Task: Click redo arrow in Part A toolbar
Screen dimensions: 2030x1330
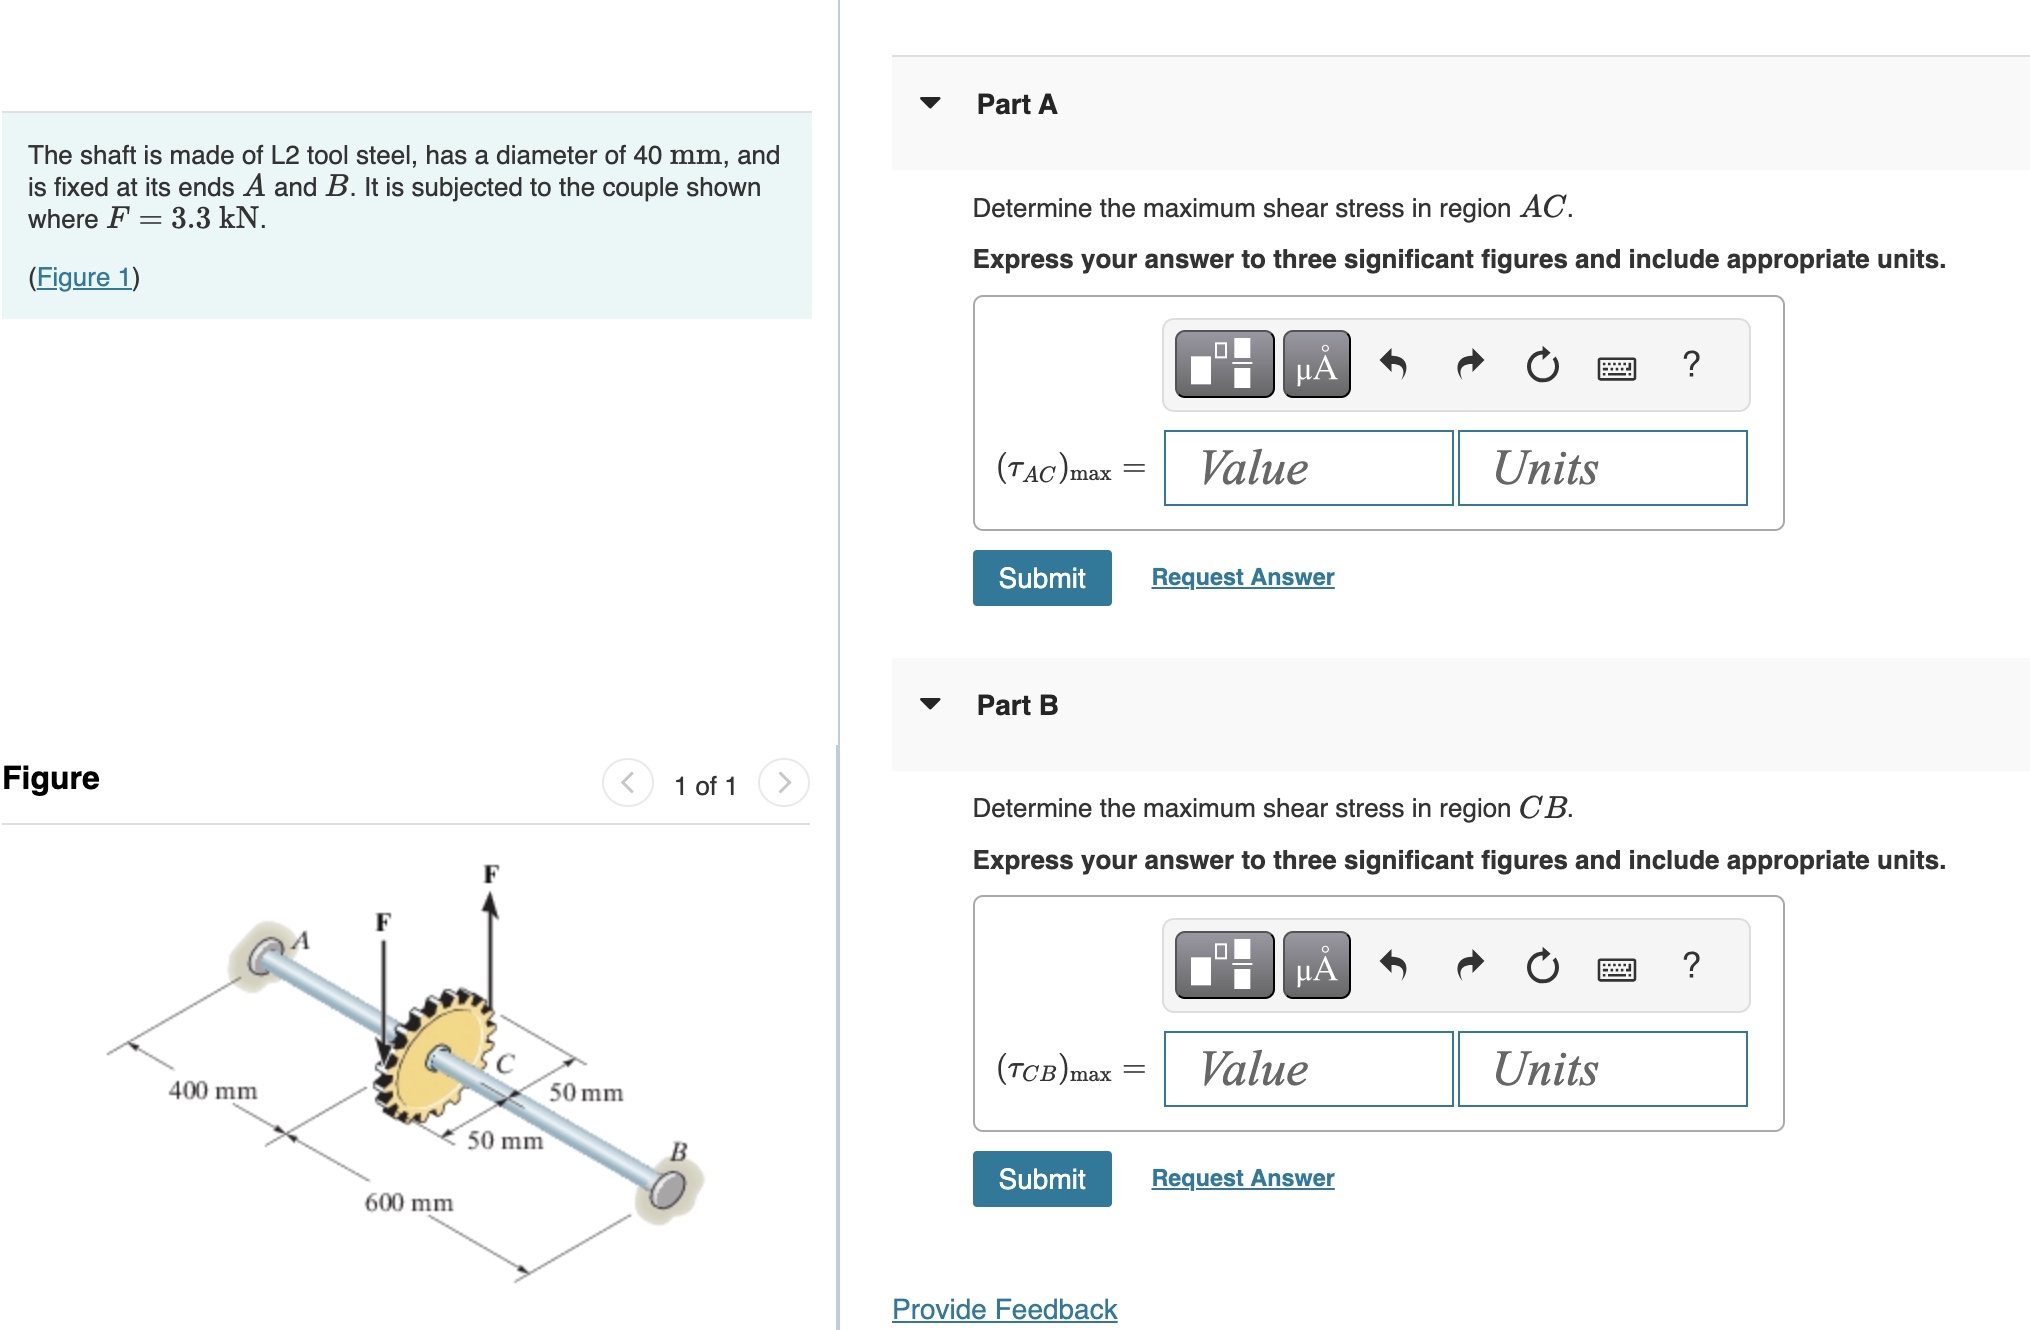Action: (1469, 365)
